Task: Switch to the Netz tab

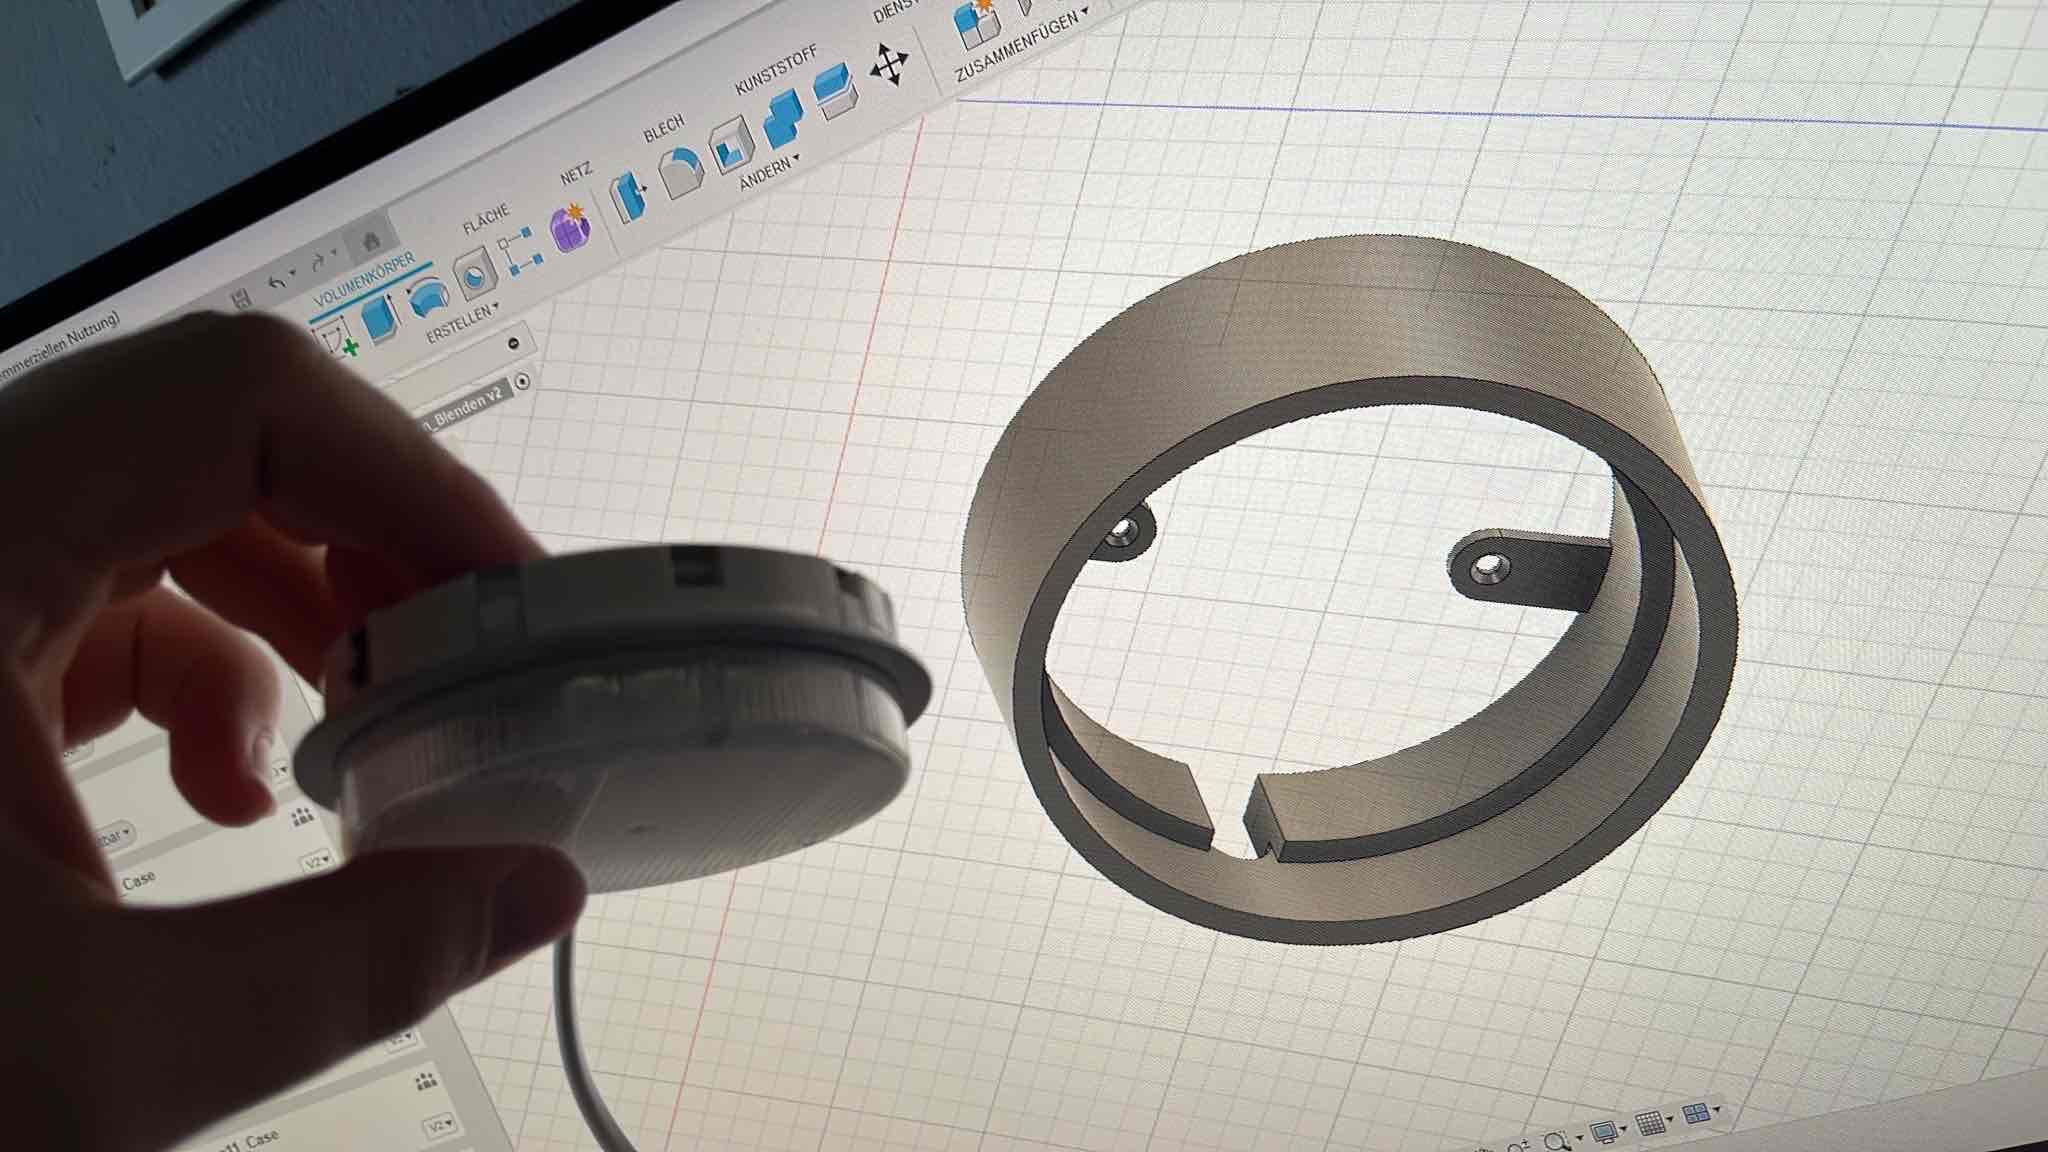Action: click(576, 174)
